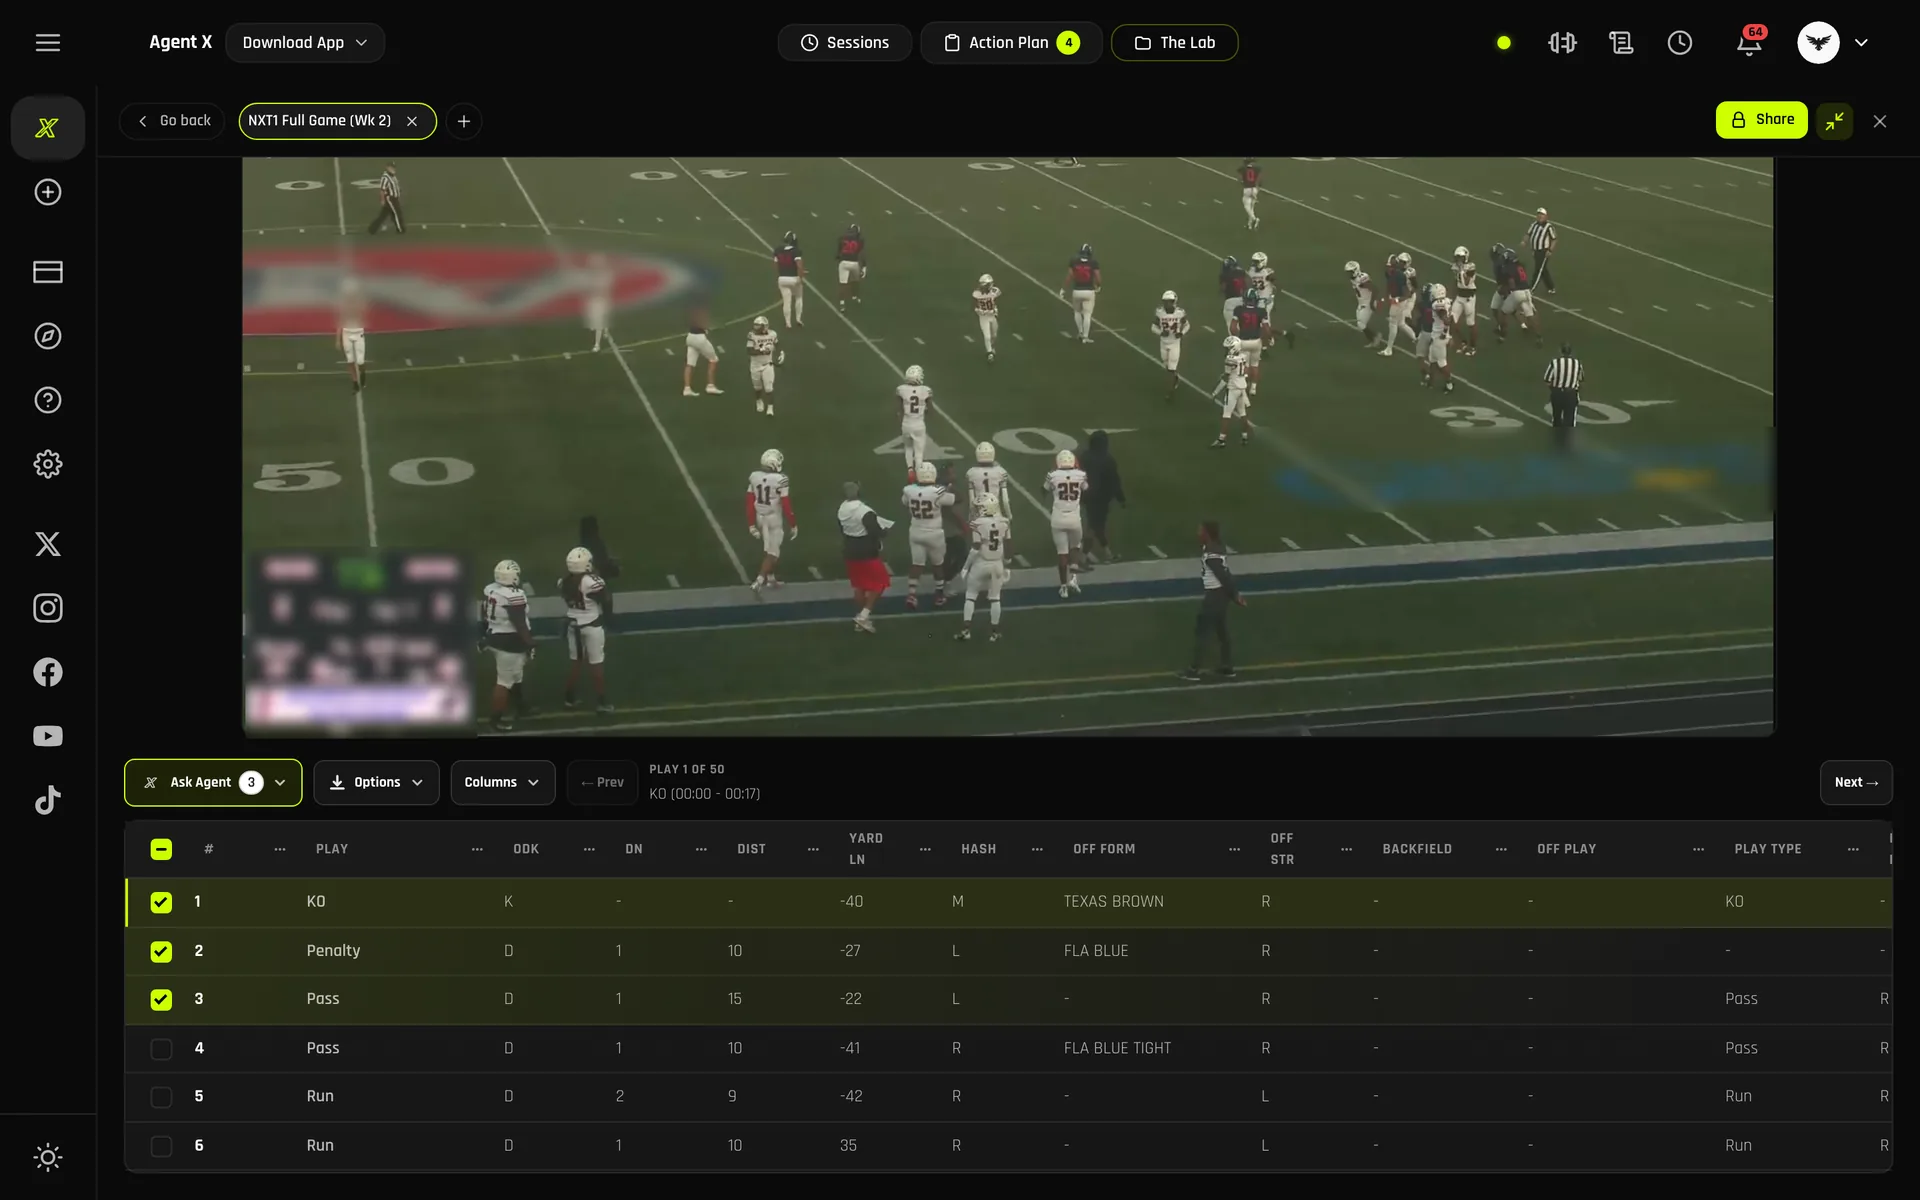Add a new tab with plus button
The height and width of the screenshot is (1200, 1920).
click(x=464, y=121)
